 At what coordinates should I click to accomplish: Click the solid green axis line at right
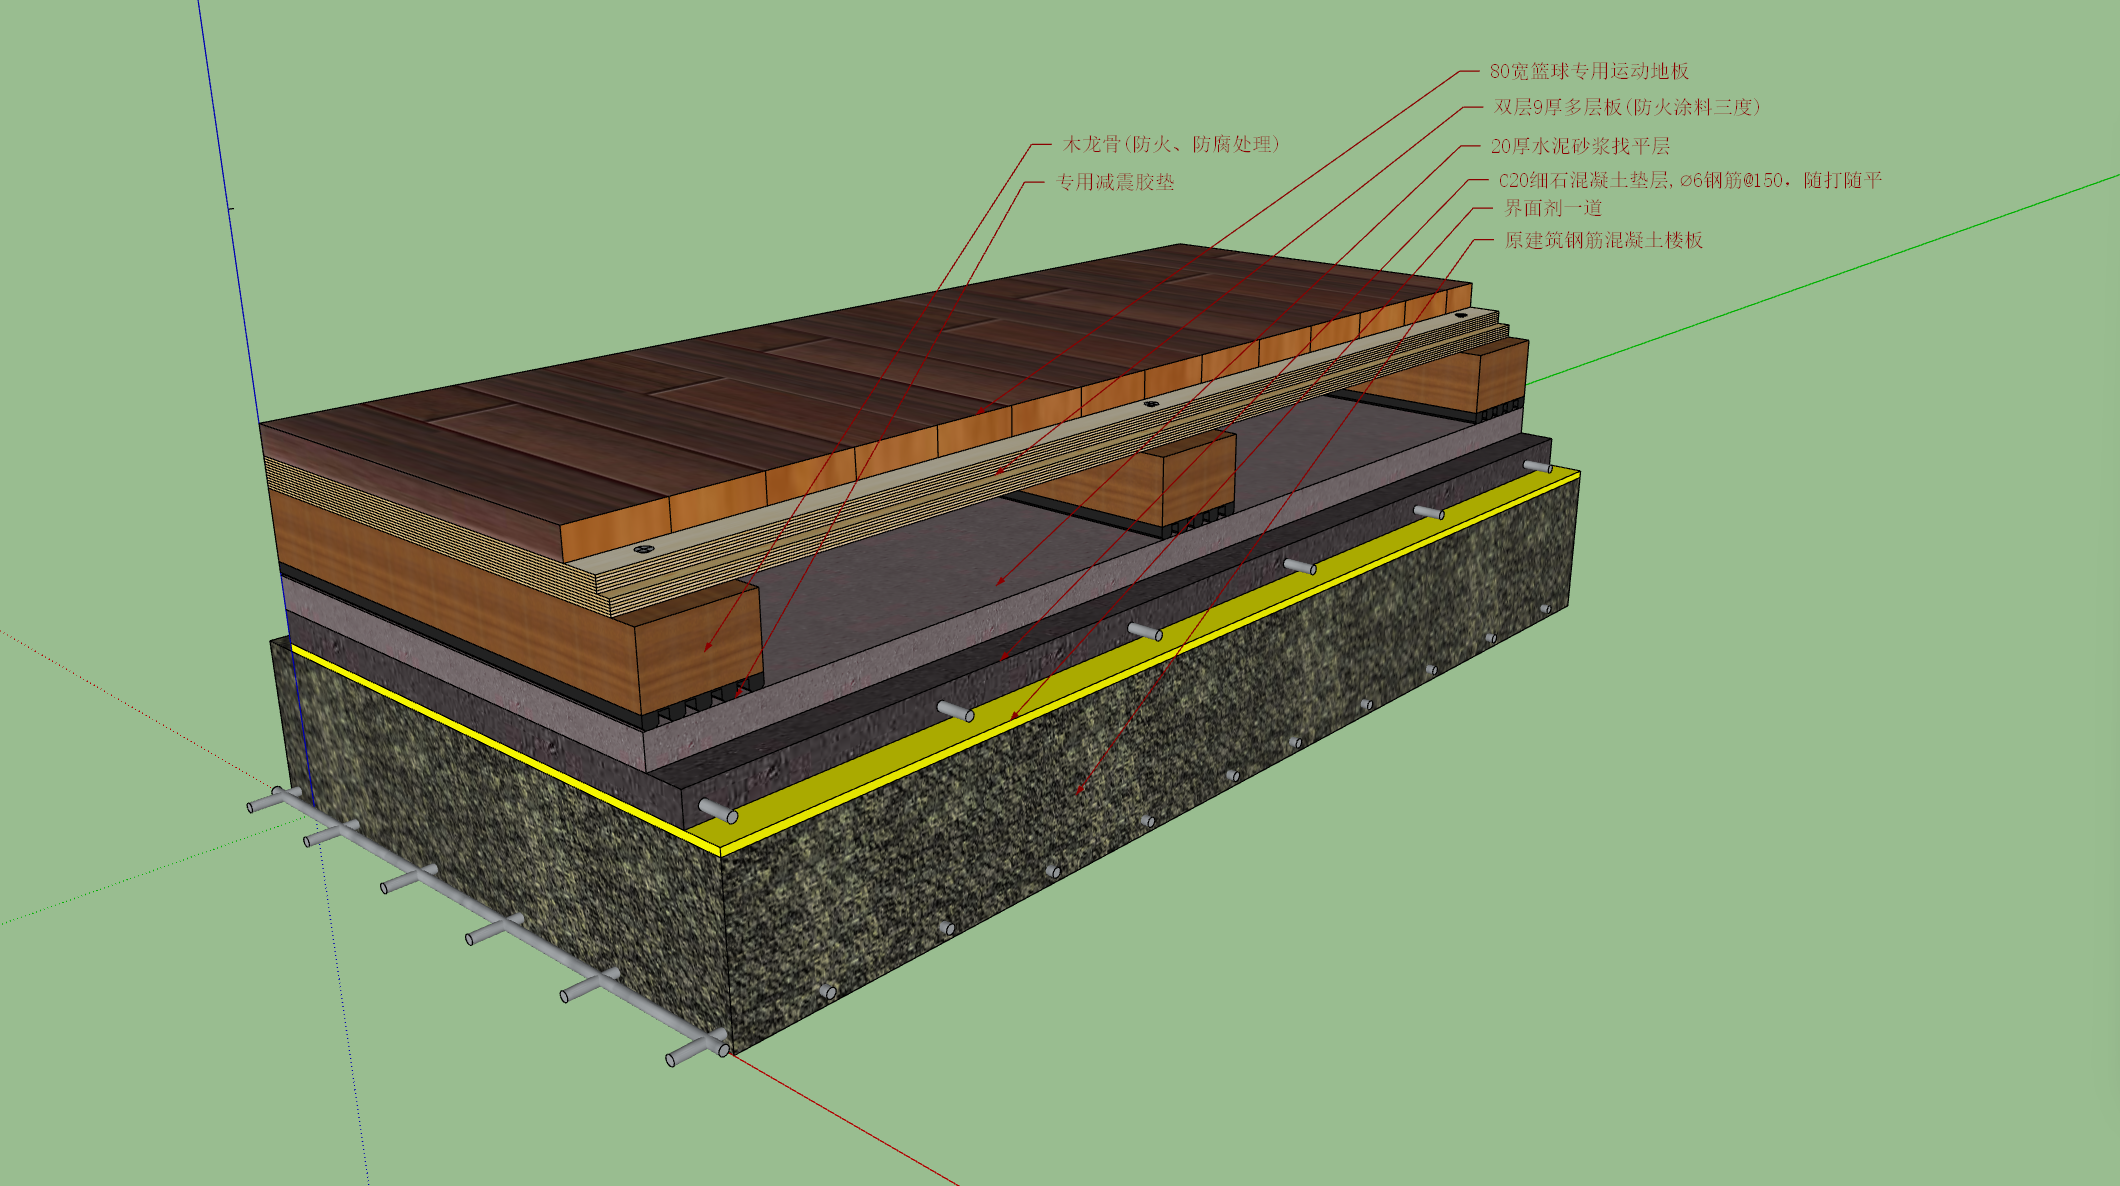pos(1820,280)
